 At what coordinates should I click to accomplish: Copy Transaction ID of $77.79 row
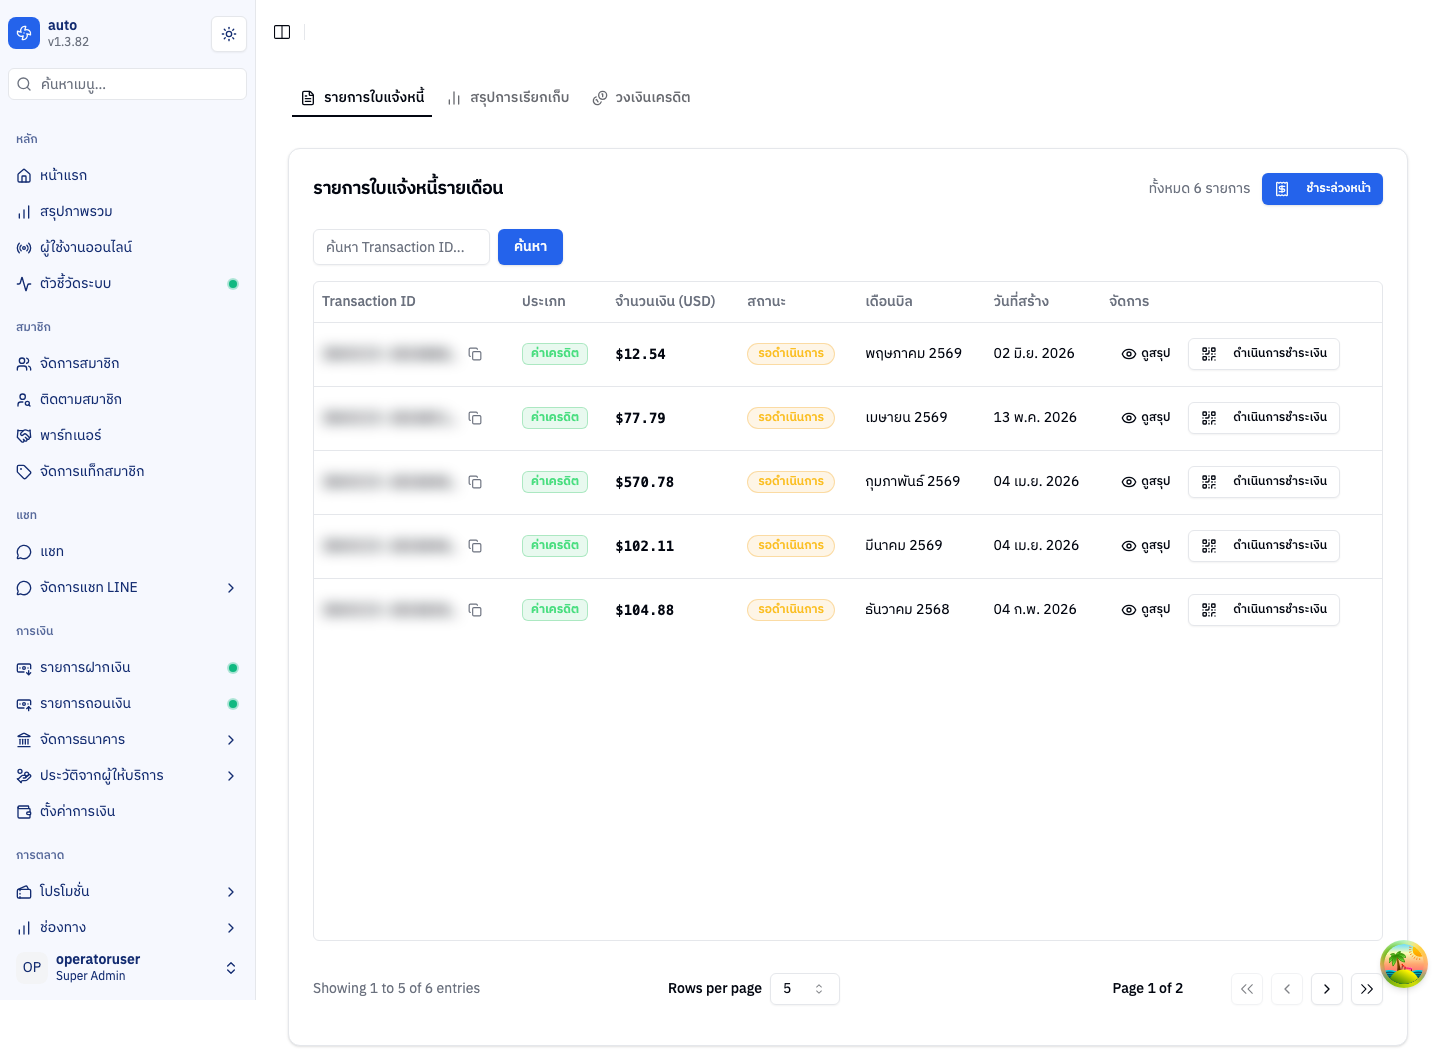[475, 418]
